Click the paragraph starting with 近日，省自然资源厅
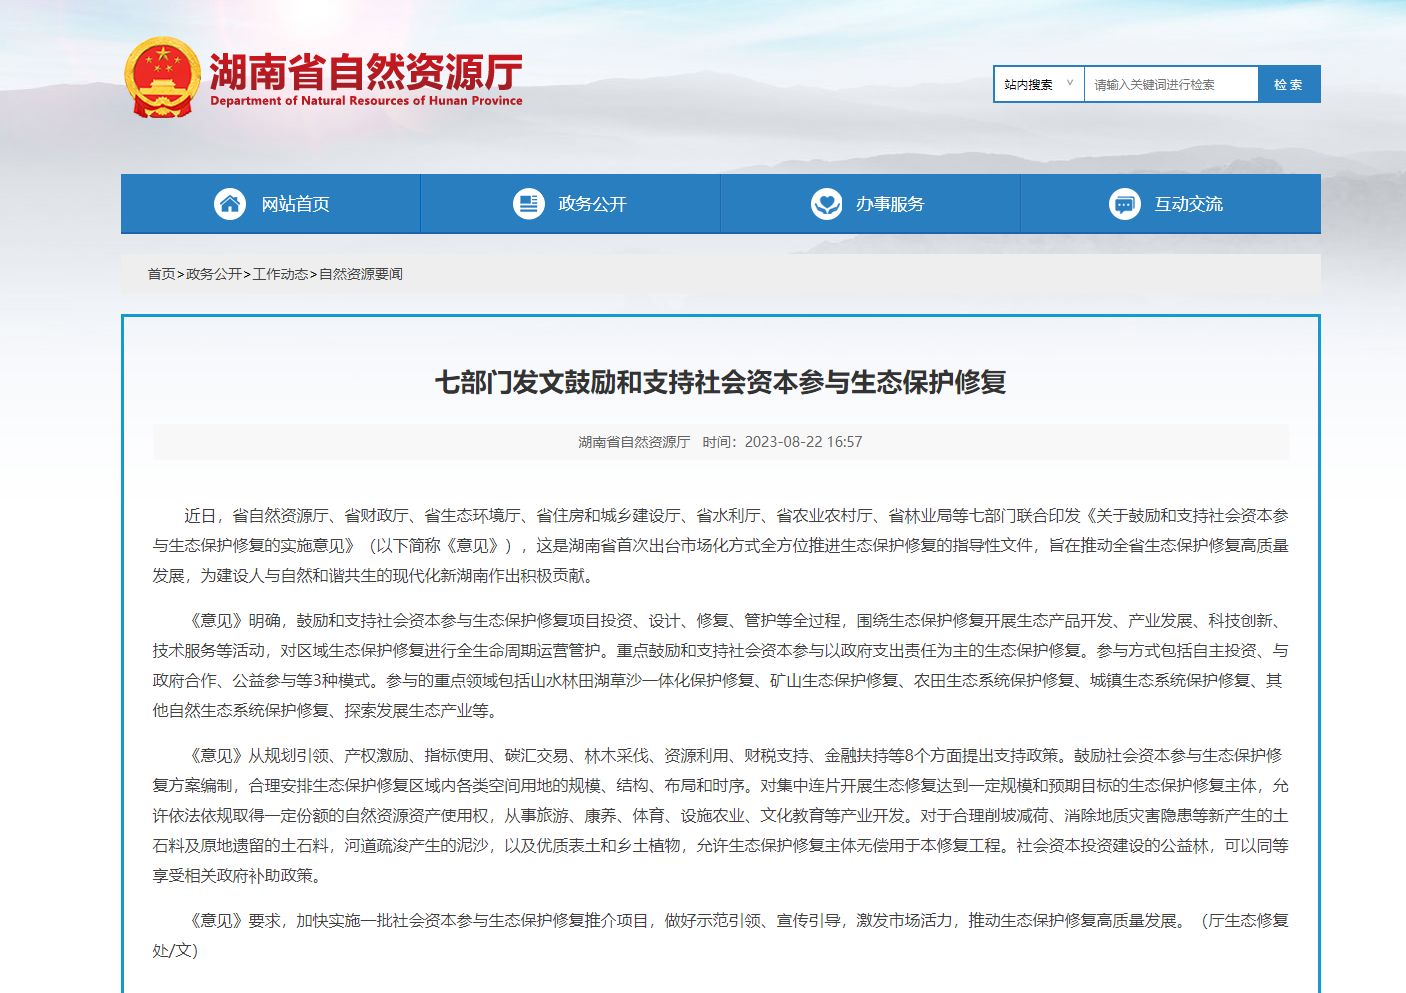Image resolution: width=1406 pixels, height=993 pixels. pos(720,546)
